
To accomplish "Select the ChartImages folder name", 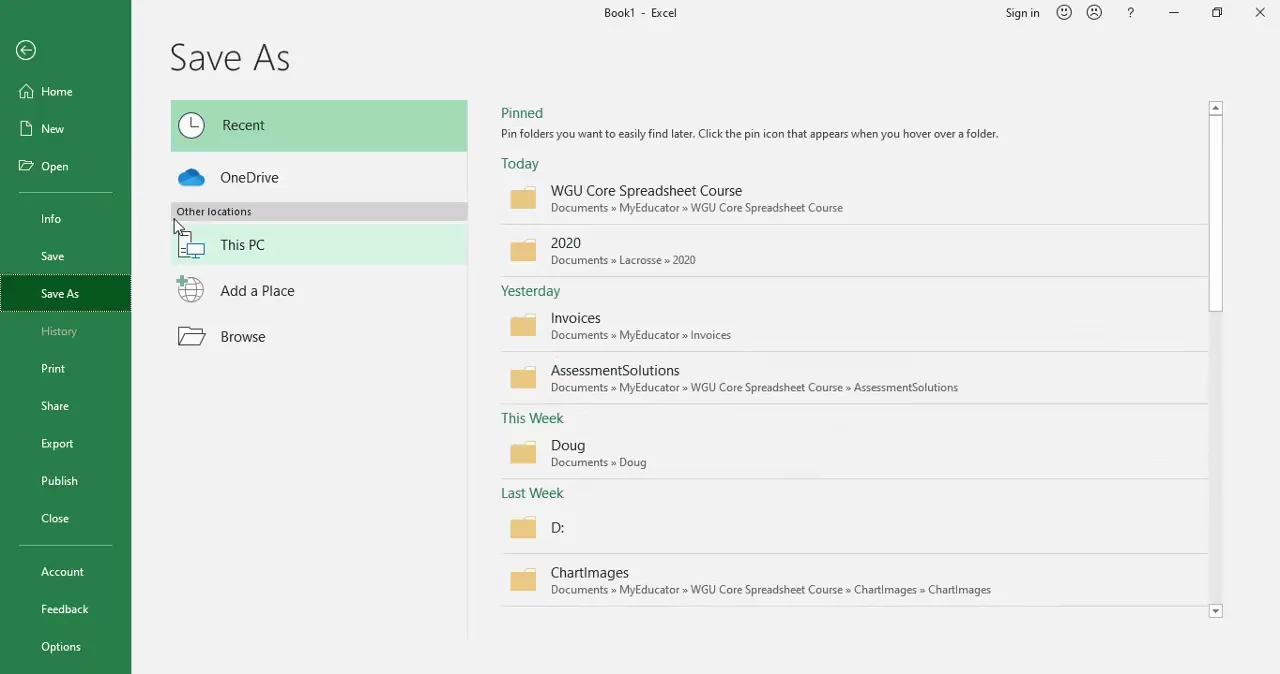I will 589,573.
